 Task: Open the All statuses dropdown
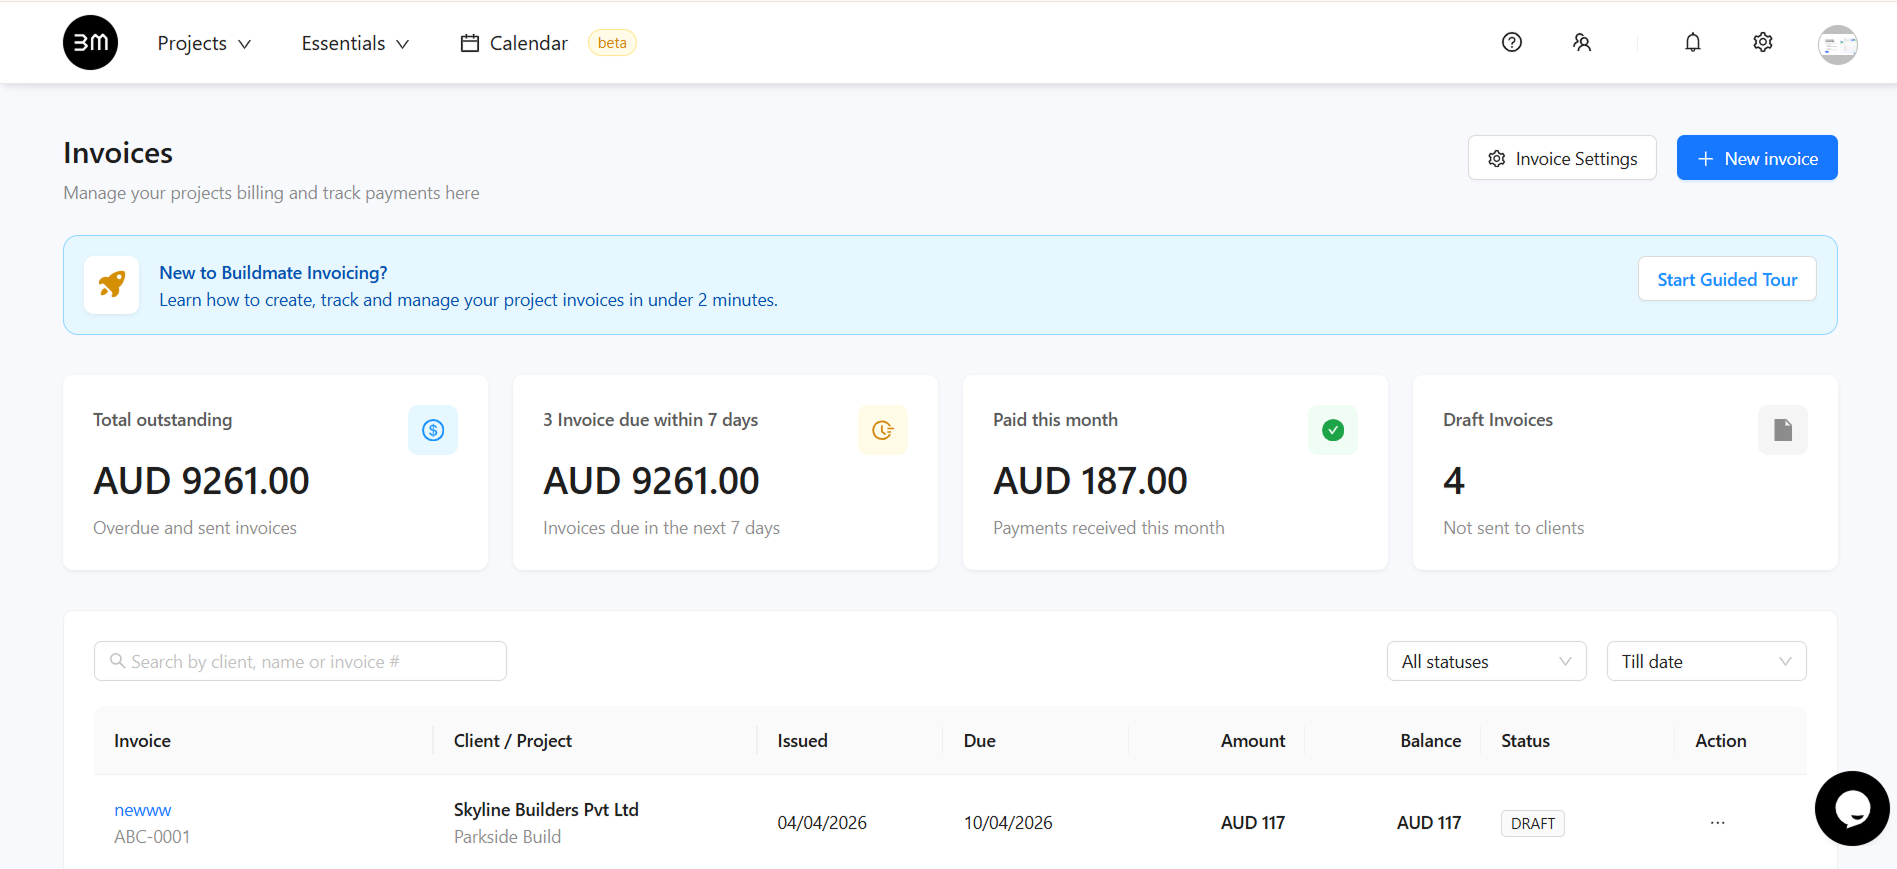(1486, 661)
